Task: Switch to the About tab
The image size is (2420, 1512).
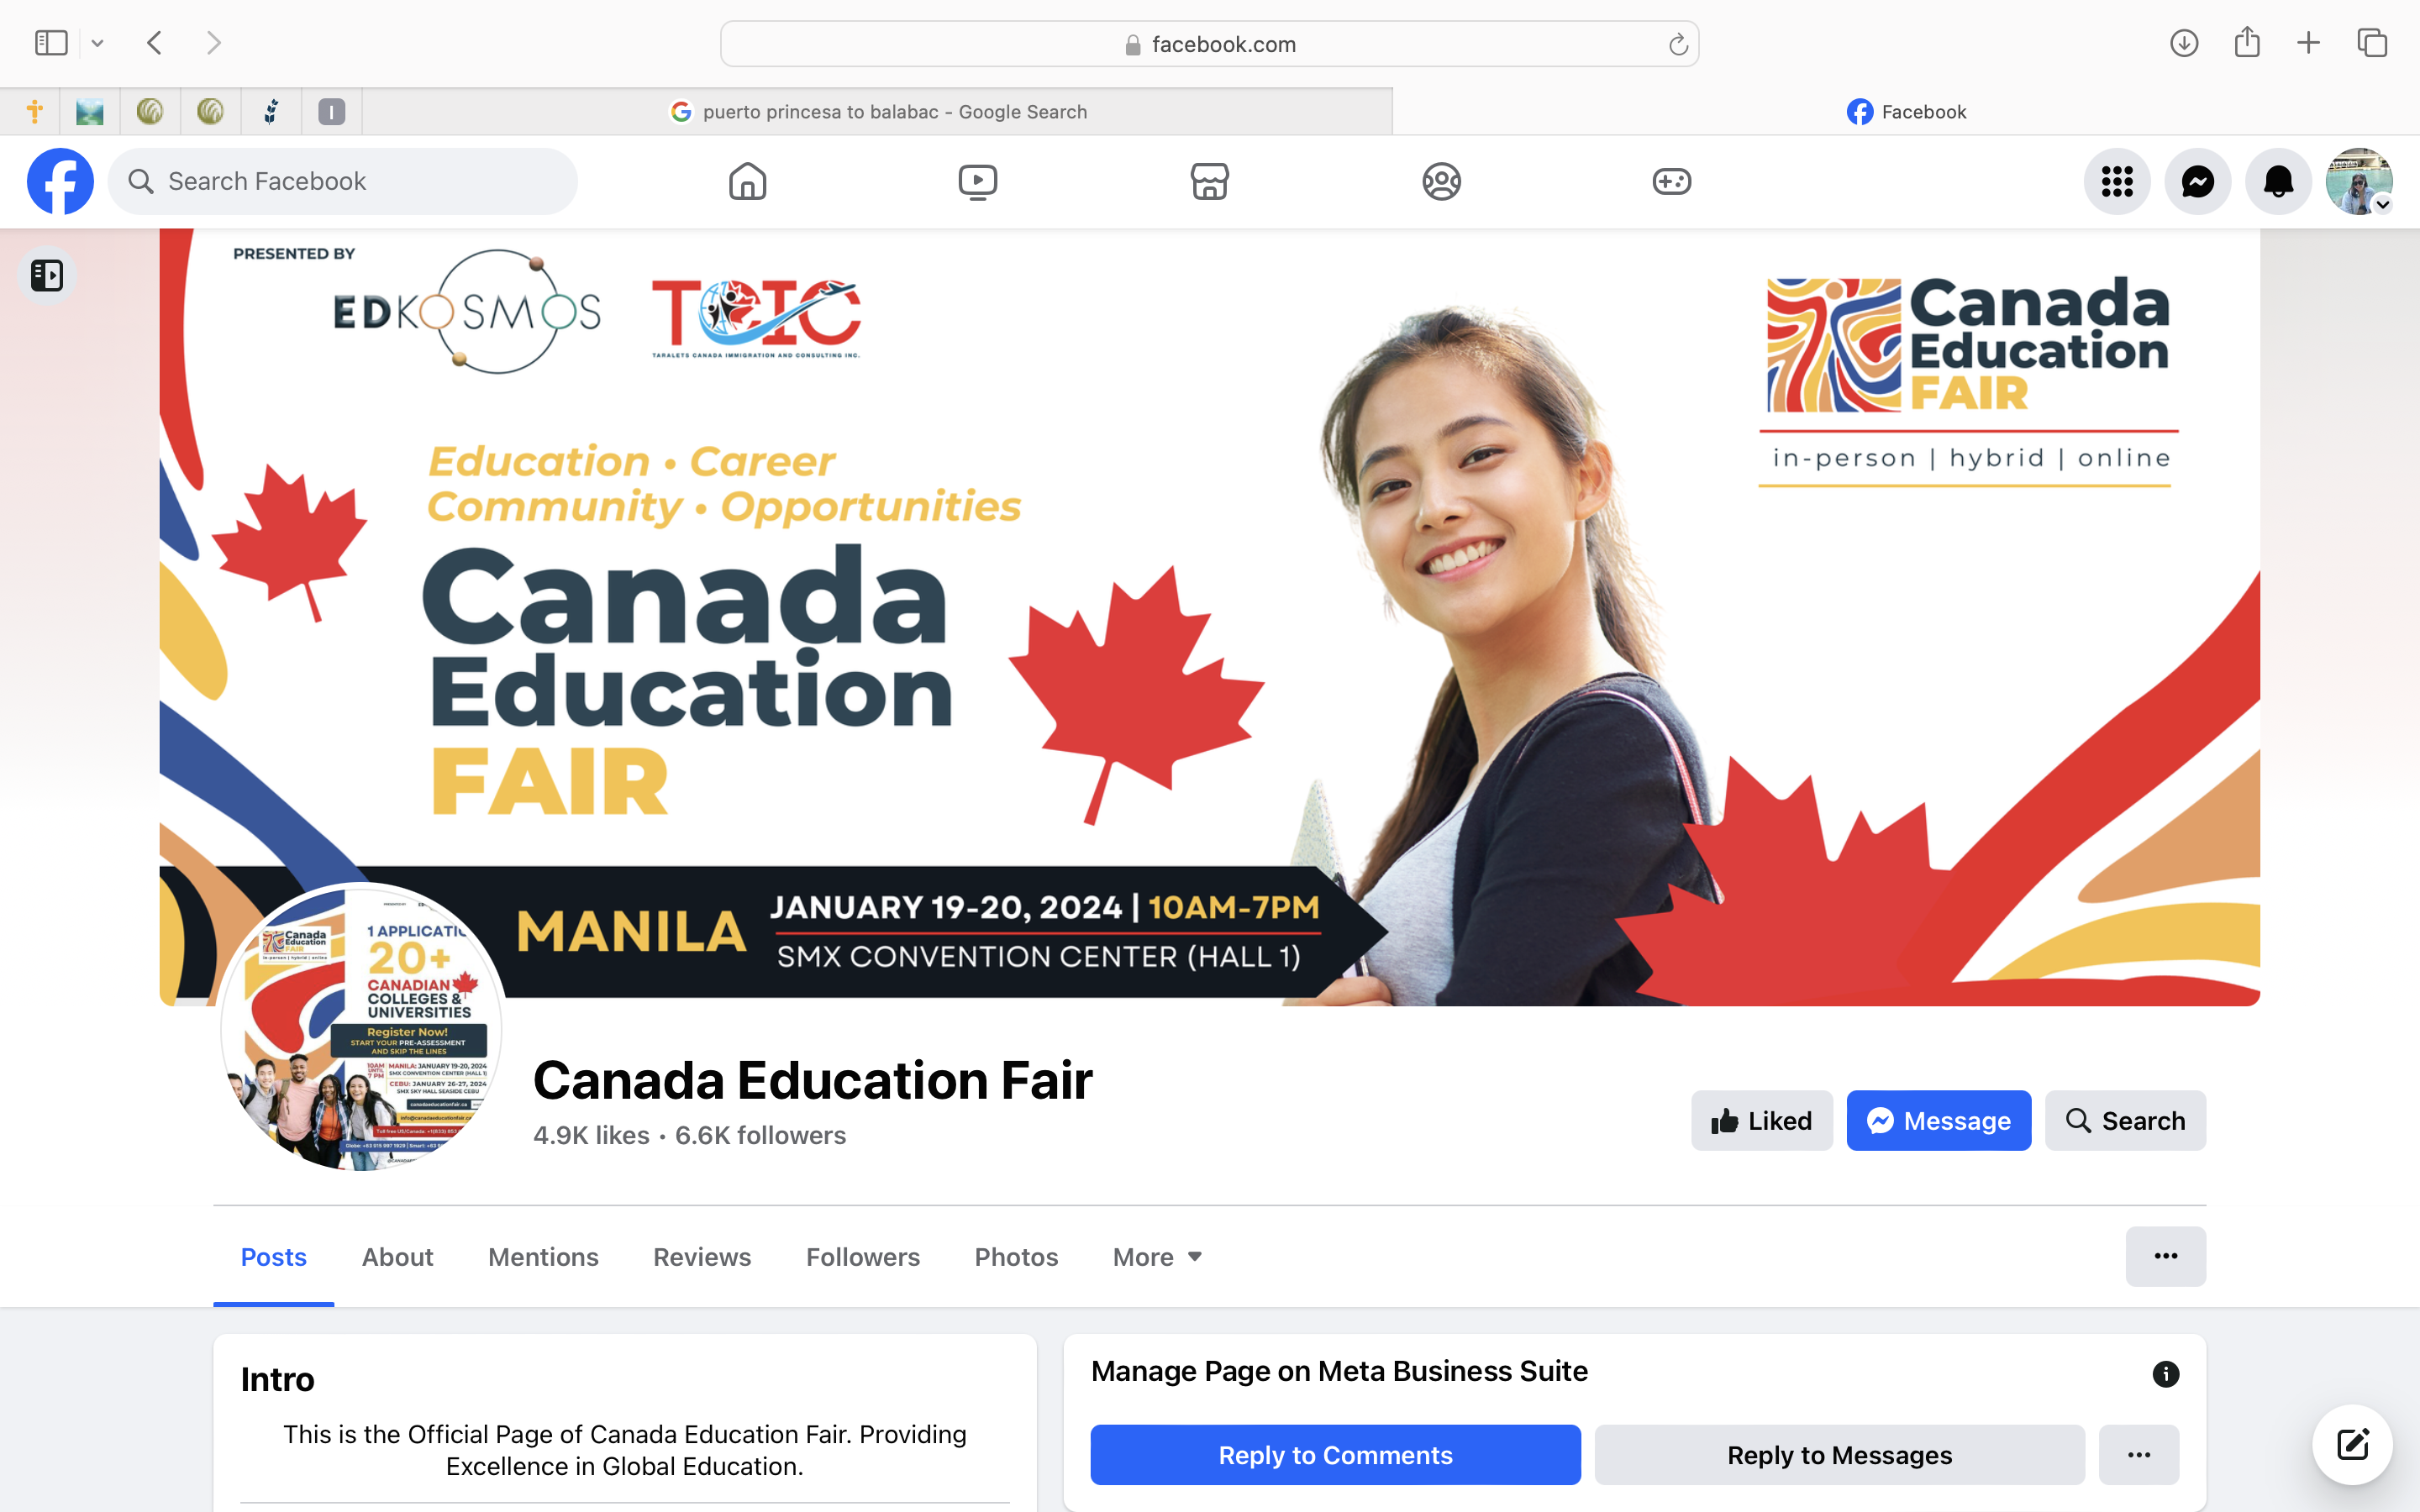Action: (x=397, y=1257)
